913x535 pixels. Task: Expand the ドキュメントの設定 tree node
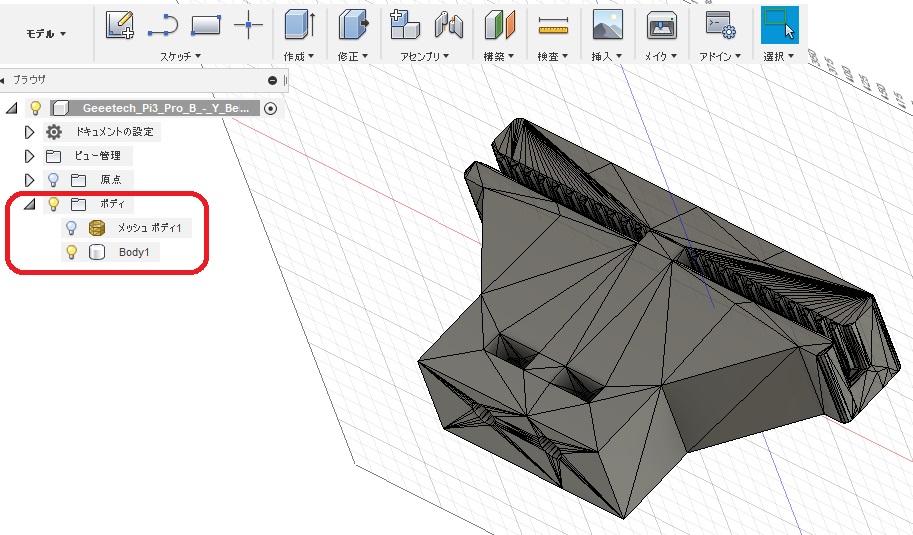(29, 132)
